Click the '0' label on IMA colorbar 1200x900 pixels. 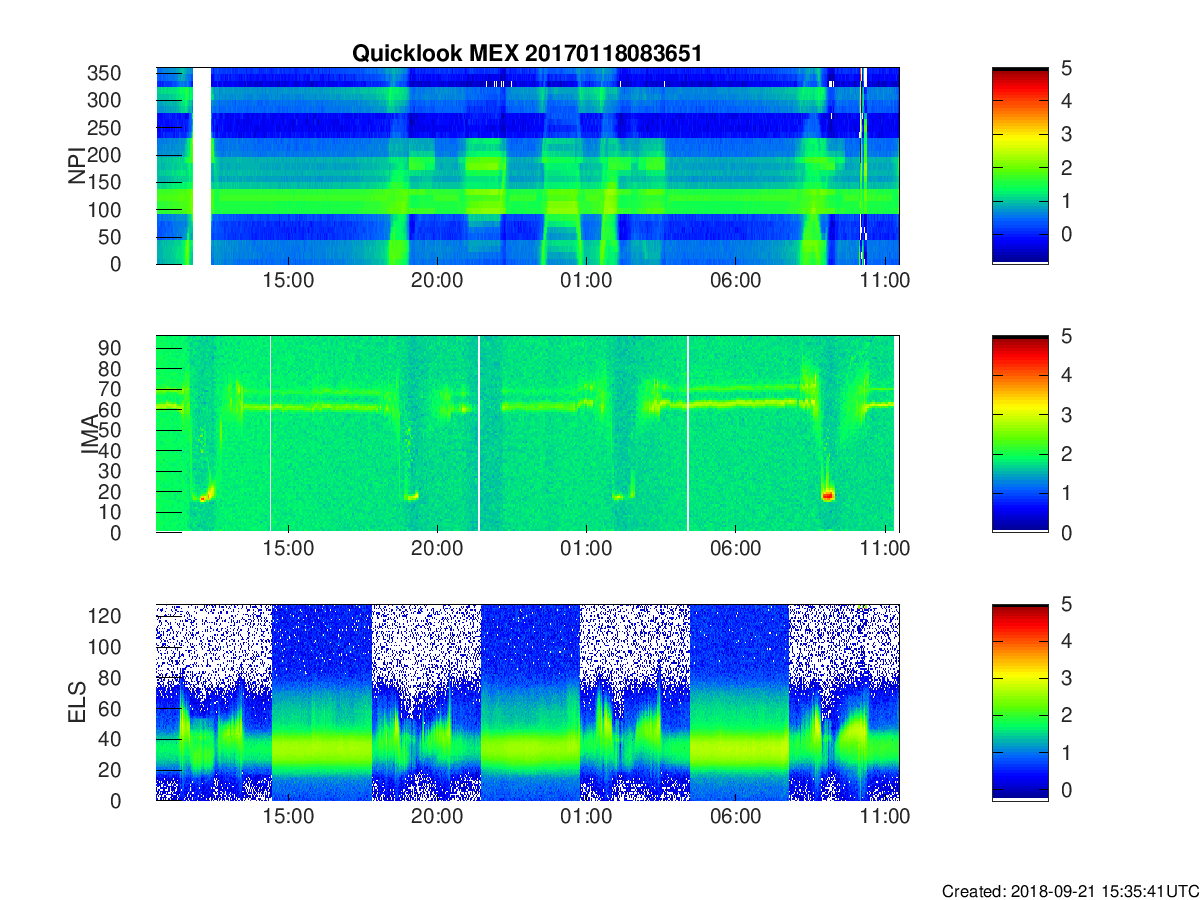click(x=1067, y=533)
